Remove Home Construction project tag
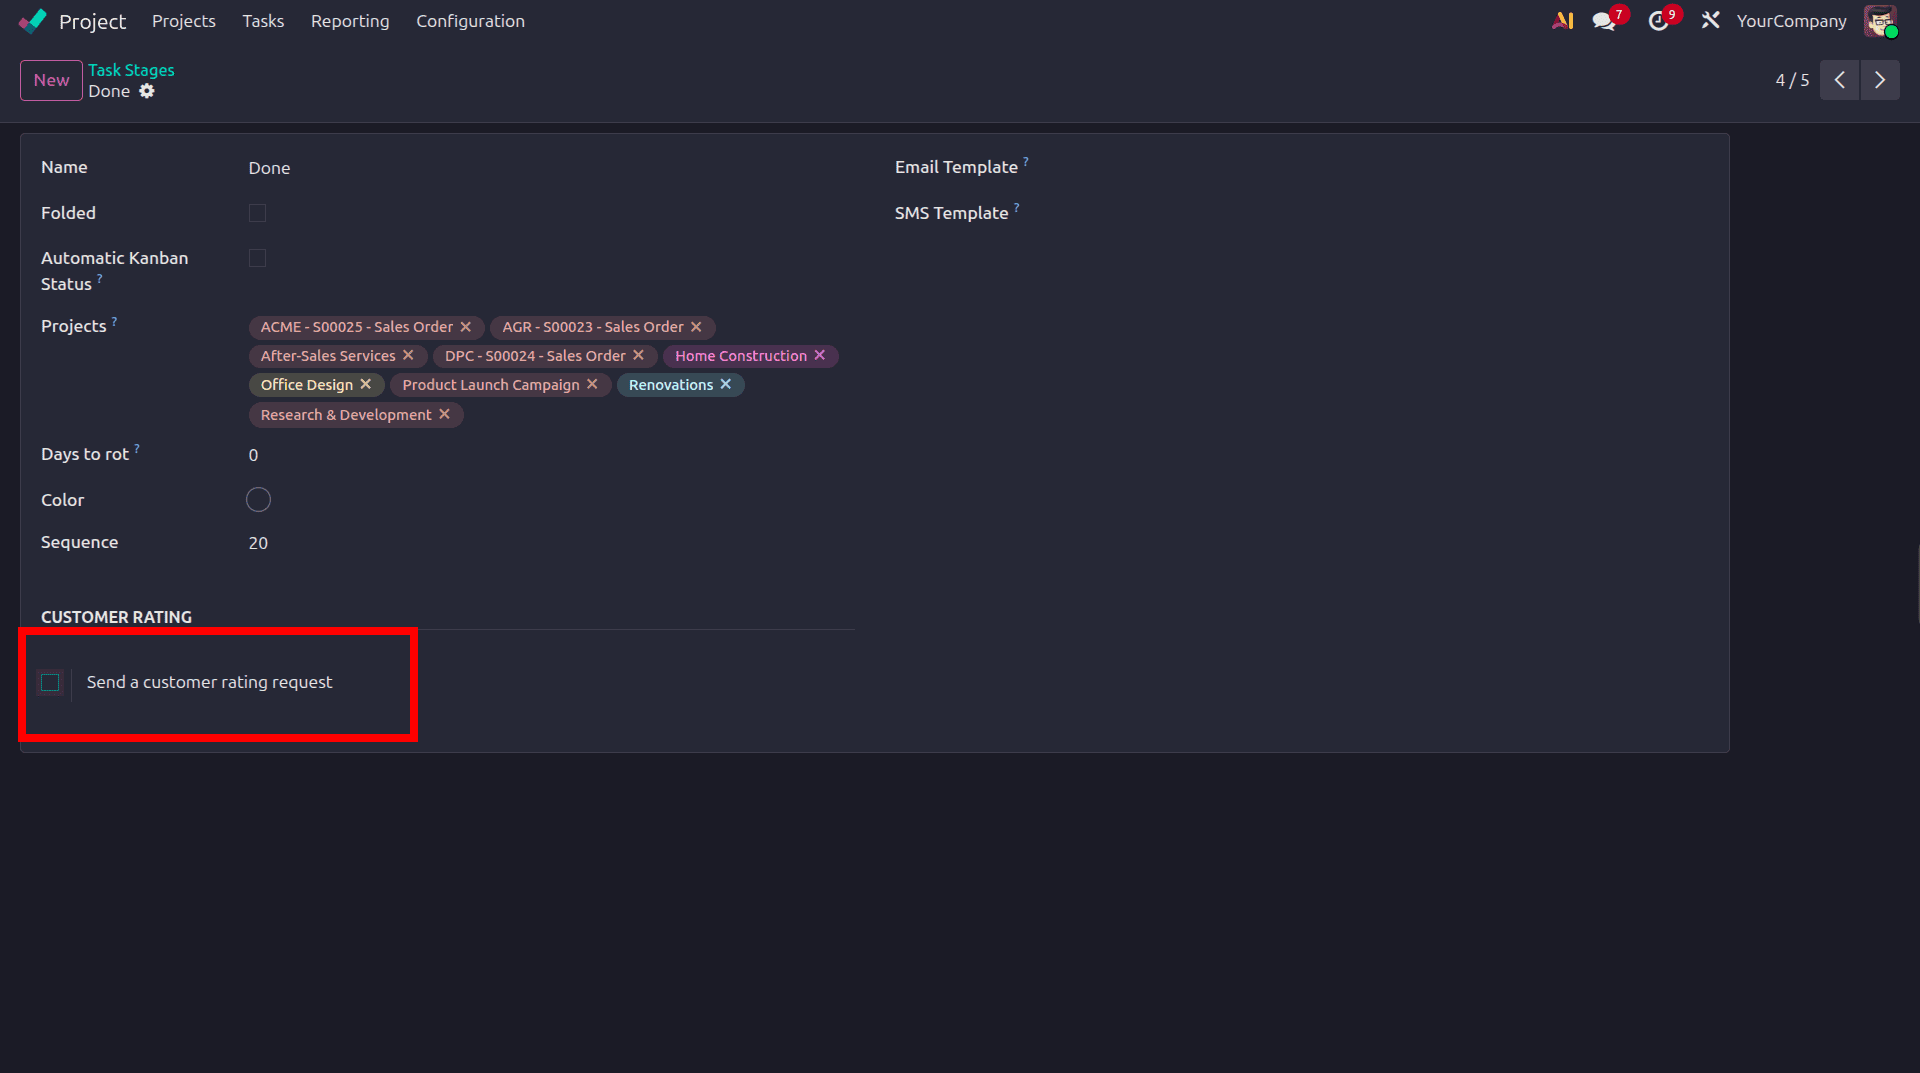 [x=820, y=355]
